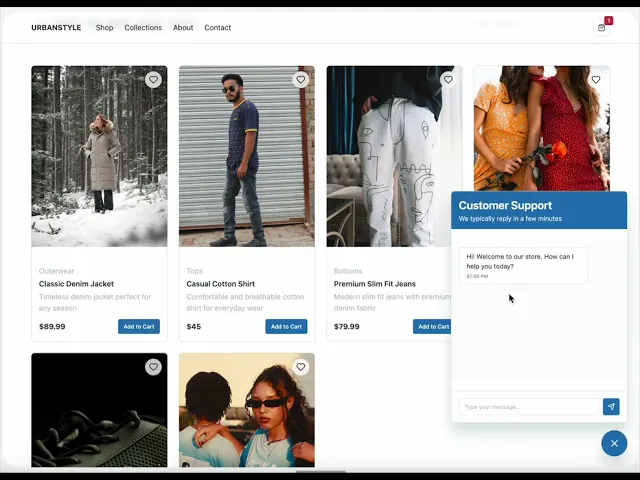The width and height of the screenshot is (640, 480).
Task: Favorite the sunglasses couple product heart icon
Action: tap(301, 367)
